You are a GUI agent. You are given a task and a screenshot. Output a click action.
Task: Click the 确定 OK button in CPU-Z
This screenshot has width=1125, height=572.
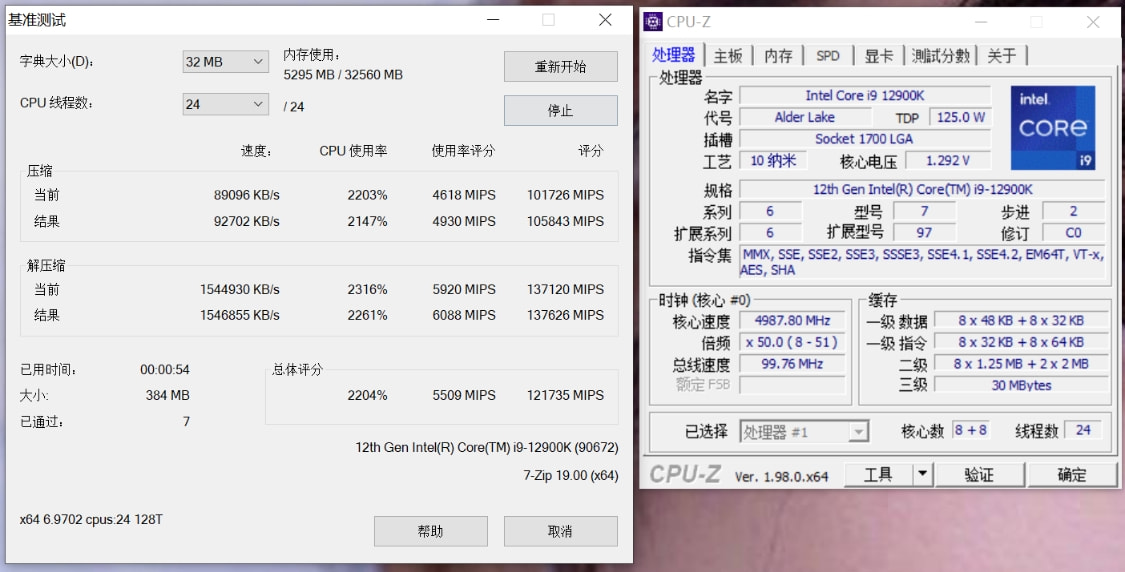click(1072, 474)
